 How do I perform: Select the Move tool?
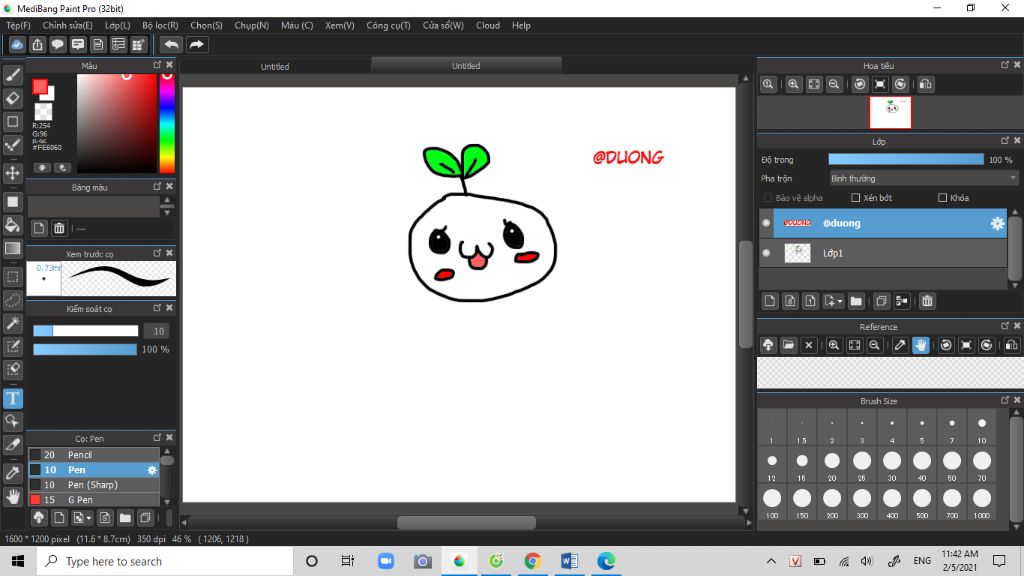click(12, 173)
